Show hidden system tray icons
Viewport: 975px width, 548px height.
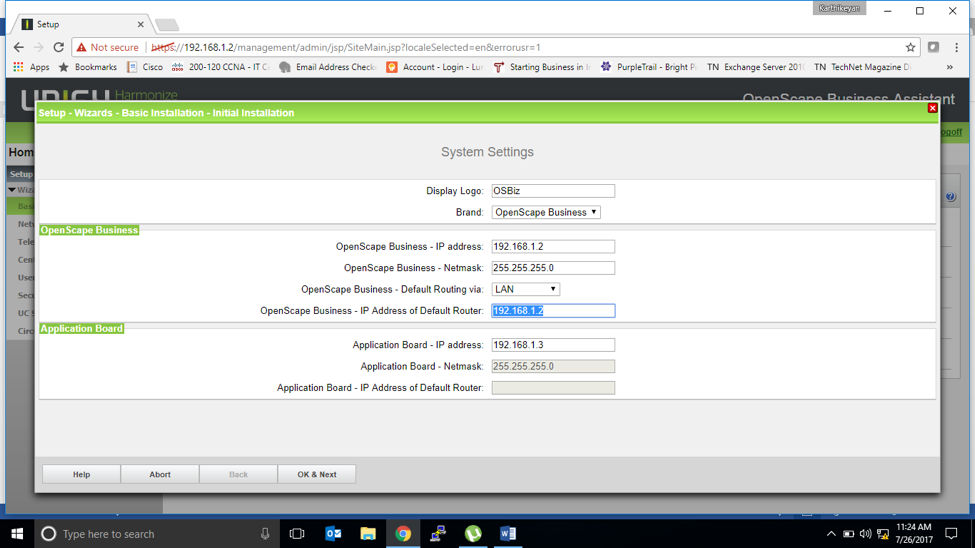(x=831, y=534)
